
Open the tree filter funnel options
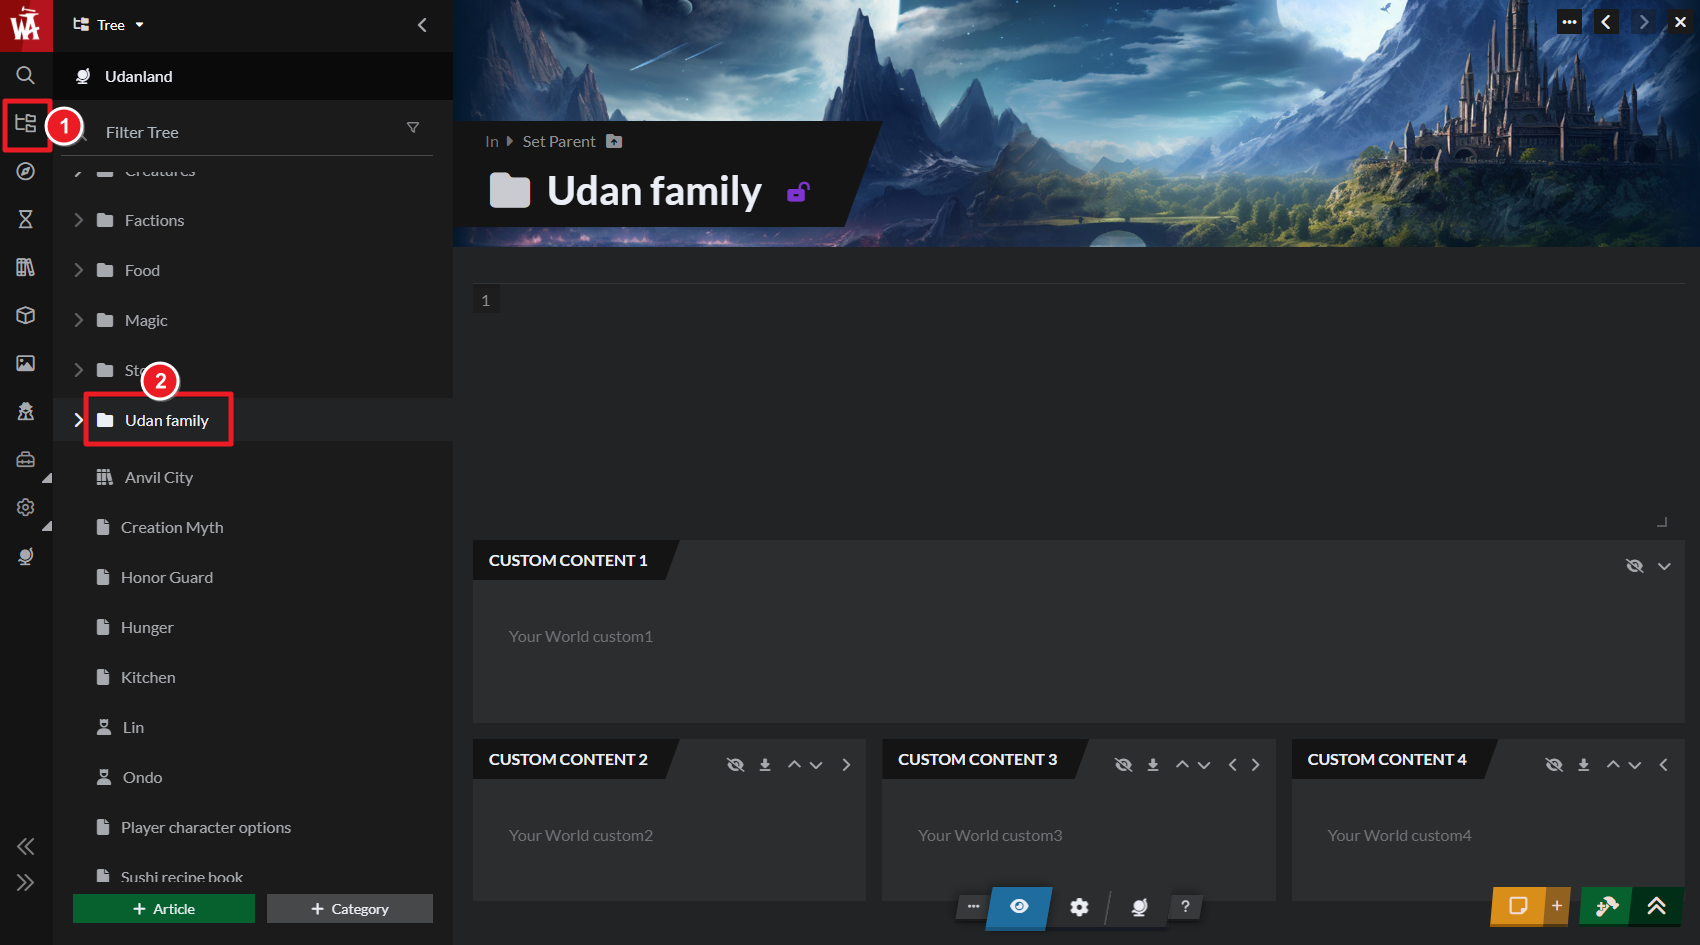pos(413,128)
